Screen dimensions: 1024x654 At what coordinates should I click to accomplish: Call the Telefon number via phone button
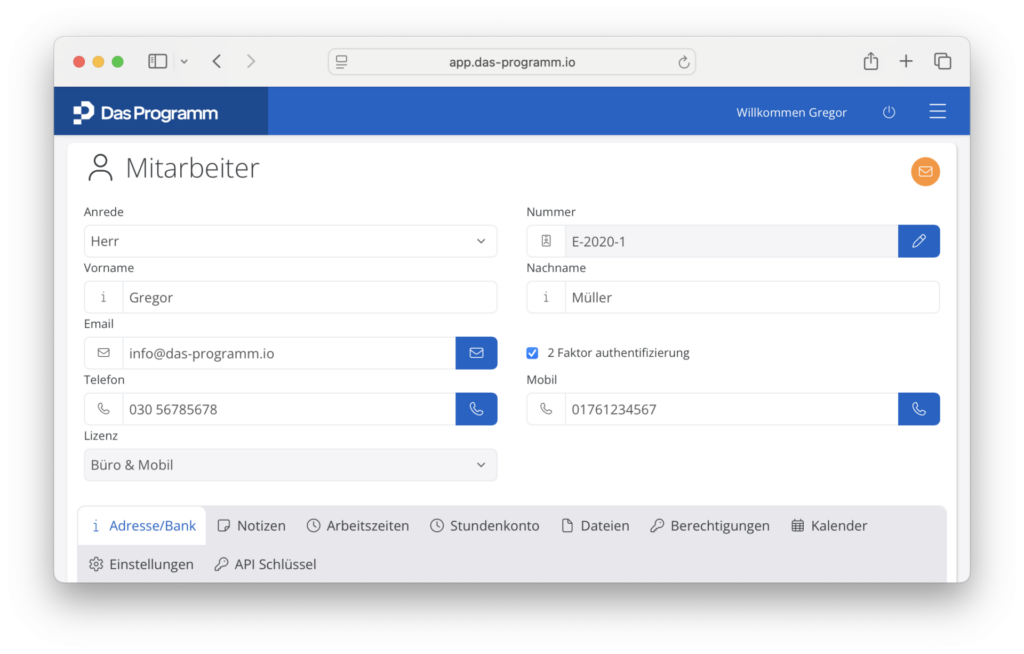pyautogui.click(x=476, y=409)
